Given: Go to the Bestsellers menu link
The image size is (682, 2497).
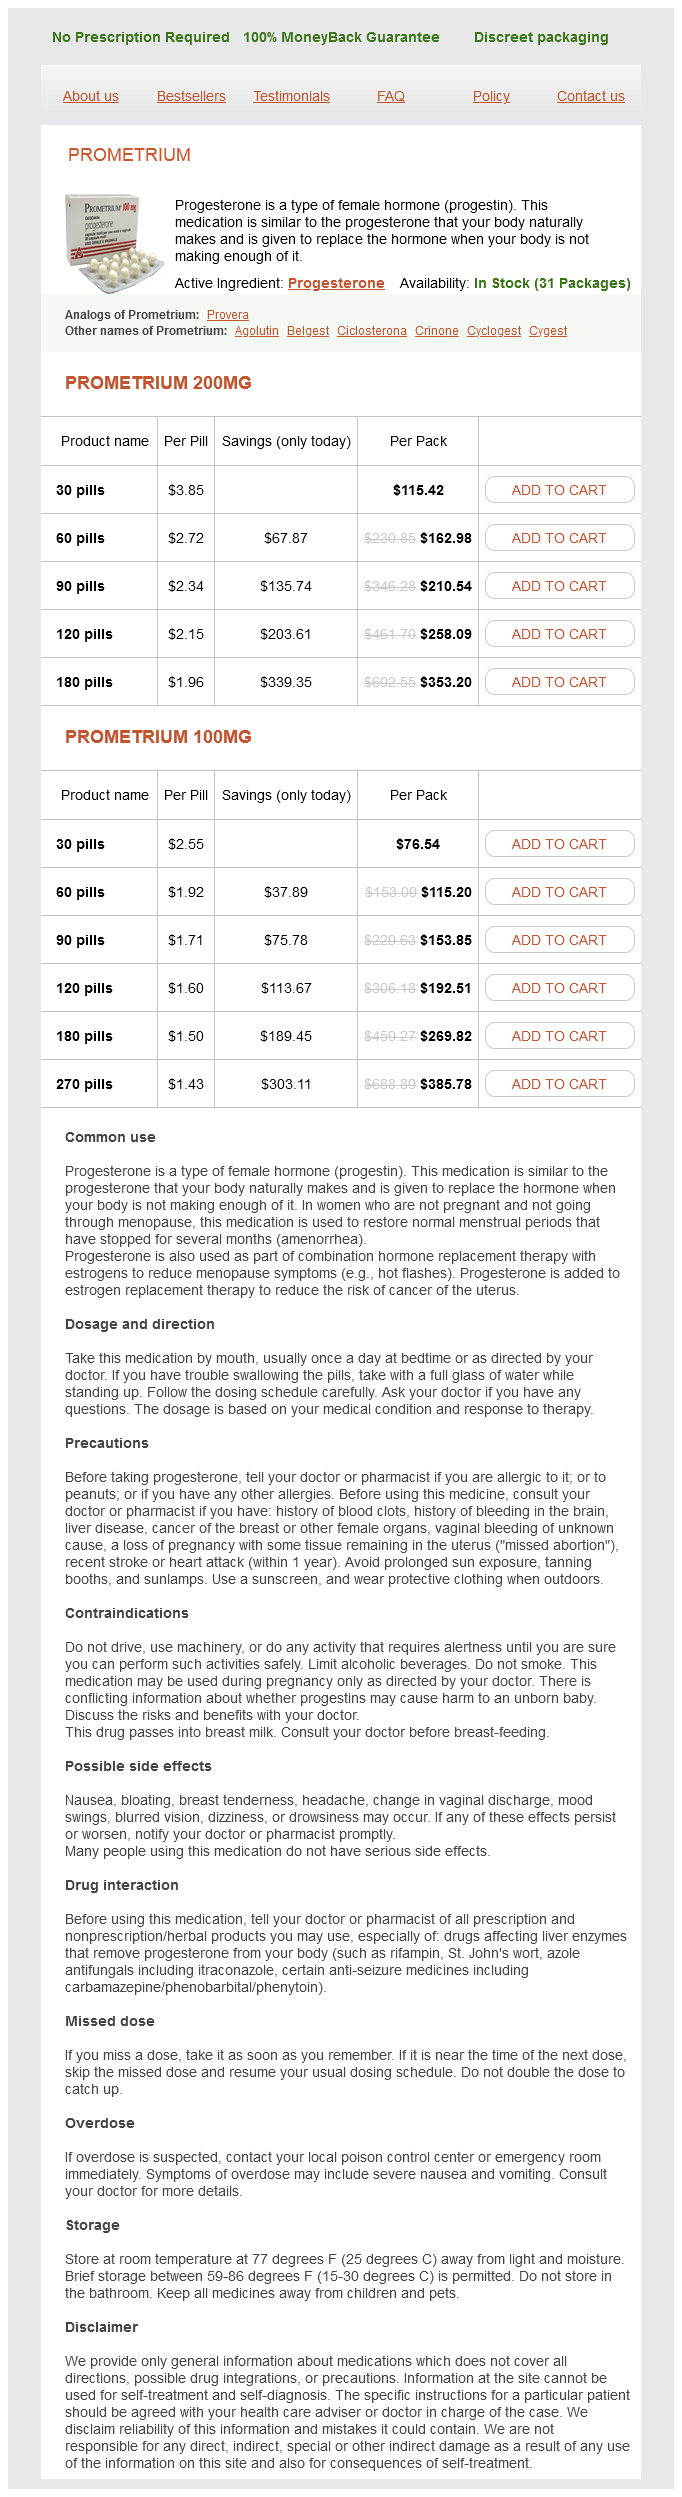Looking at the screenshot, I should pos(191,96).
